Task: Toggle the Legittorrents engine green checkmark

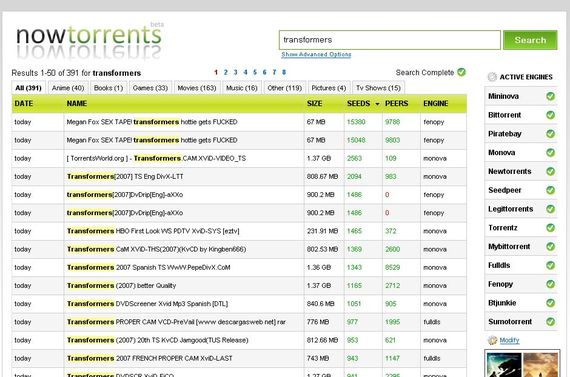Action: pyautogui.click(x=550, y=209)
